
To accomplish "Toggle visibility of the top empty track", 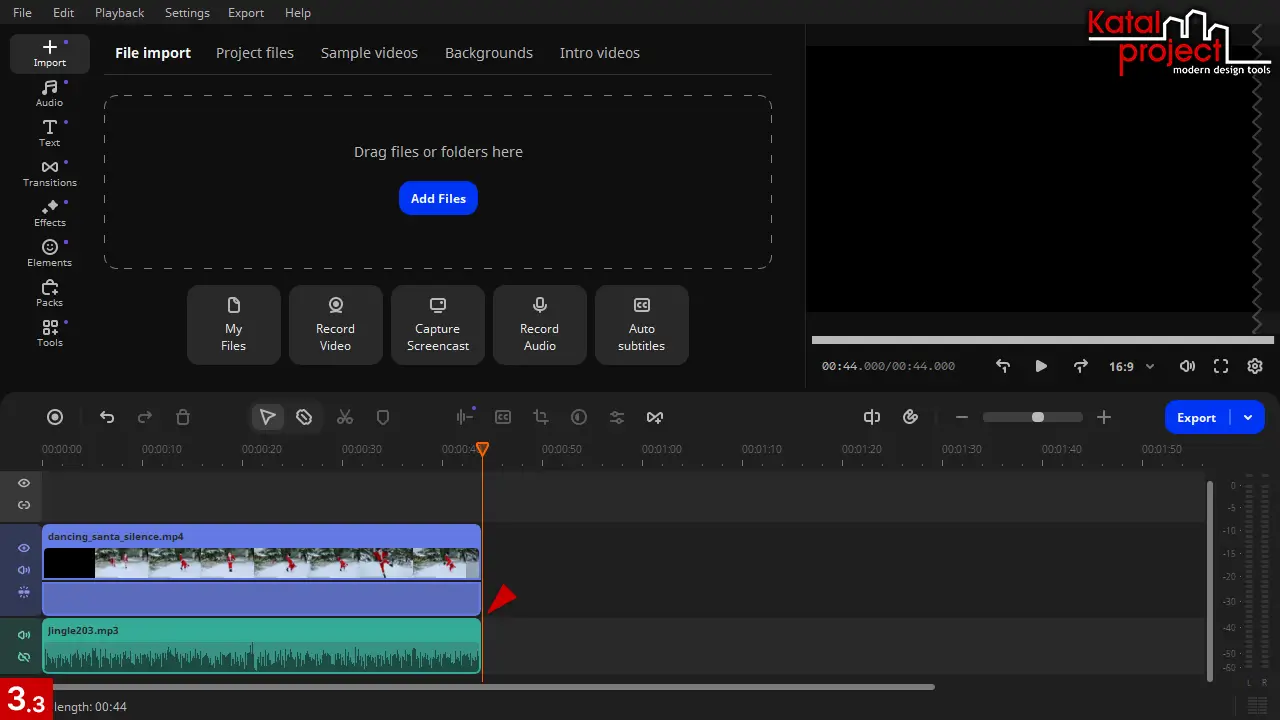I will (x=24, y=483).
